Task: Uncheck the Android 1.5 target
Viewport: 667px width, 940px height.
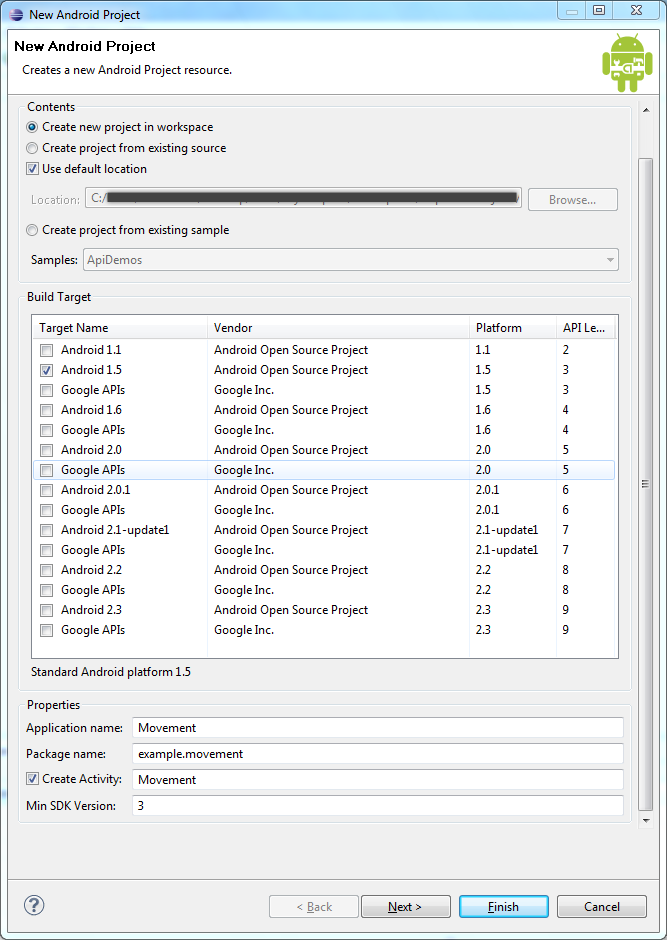Action: 46,370
